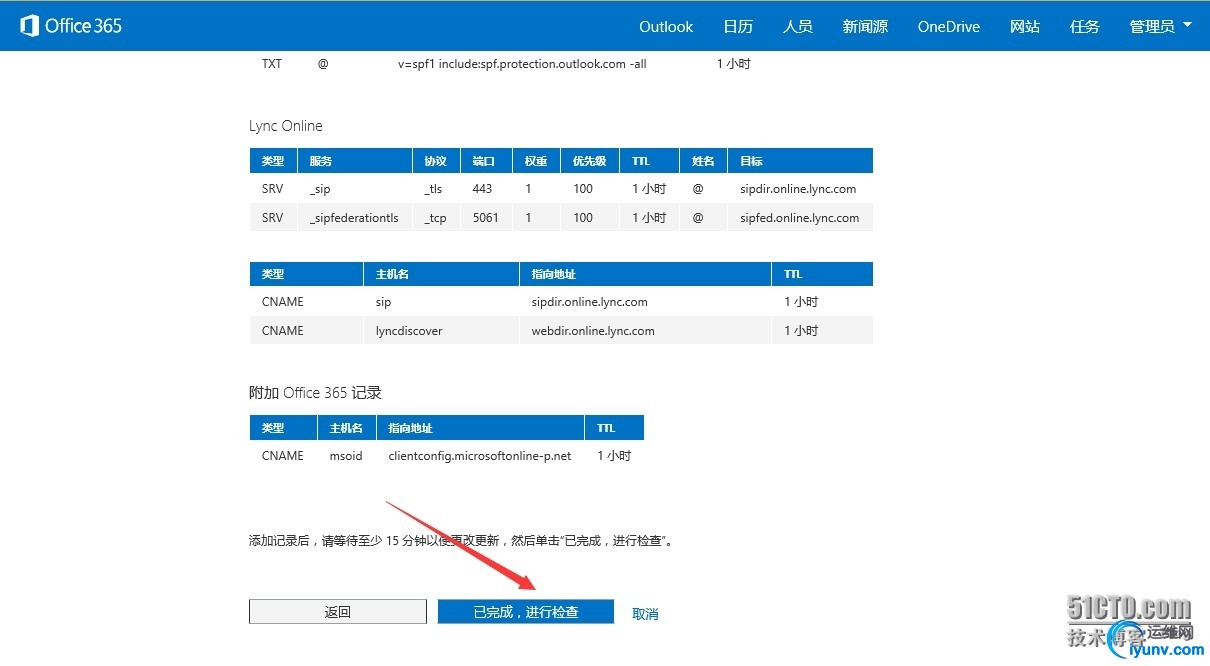This screenshot has height=666, width=1210.
Task: Click the 取消 link
Action: click(645, 614)
